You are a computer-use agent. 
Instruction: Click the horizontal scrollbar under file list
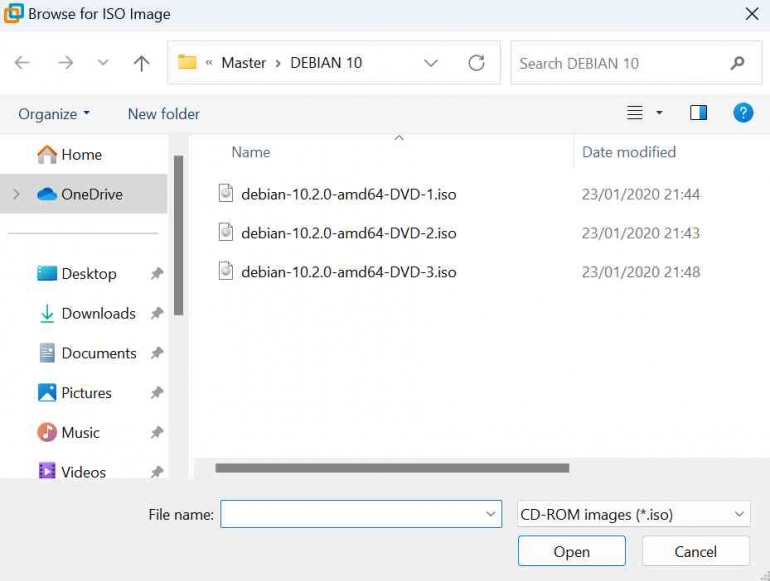392,468
